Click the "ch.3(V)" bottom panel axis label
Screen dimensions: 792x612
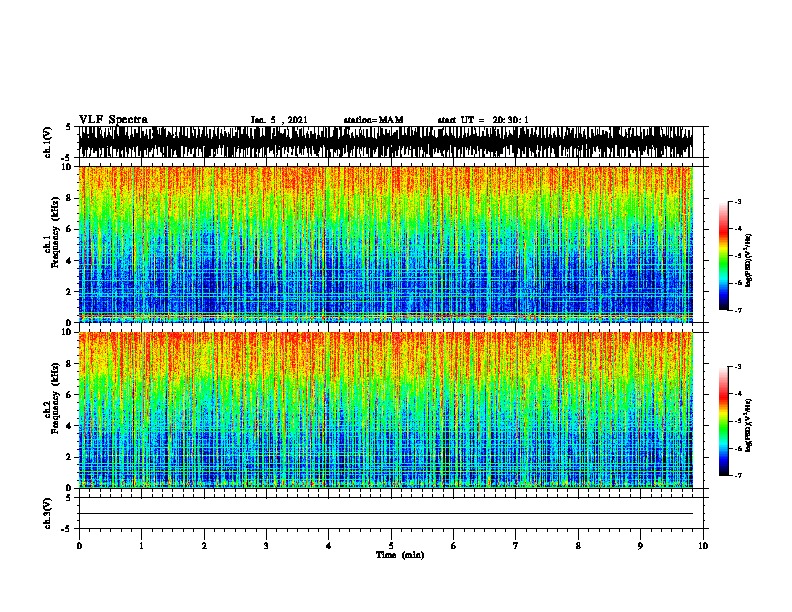click(x=47, y=513)
